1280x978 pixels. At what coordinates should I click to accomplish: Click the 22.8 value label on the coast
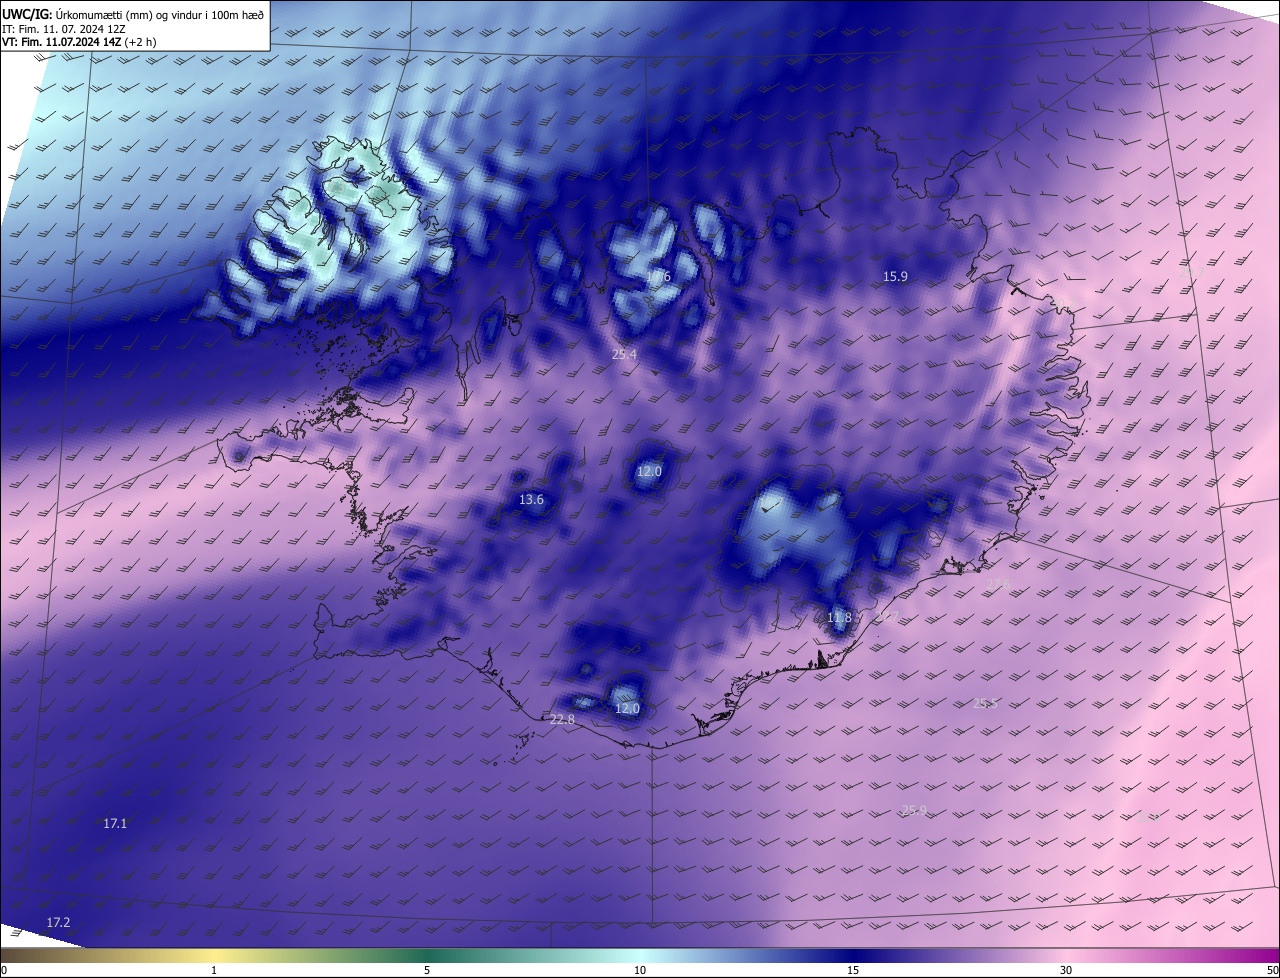click(x=563, y=720)
